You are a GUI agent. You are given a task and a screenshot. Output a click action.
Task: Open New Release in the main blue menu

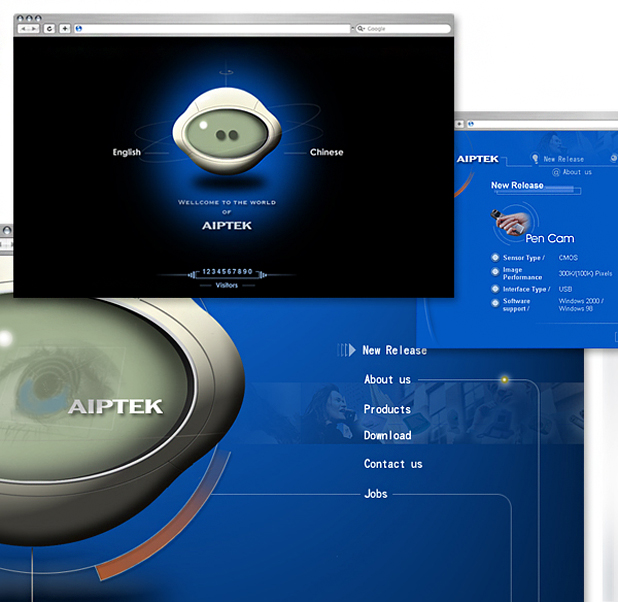(395, 350)
